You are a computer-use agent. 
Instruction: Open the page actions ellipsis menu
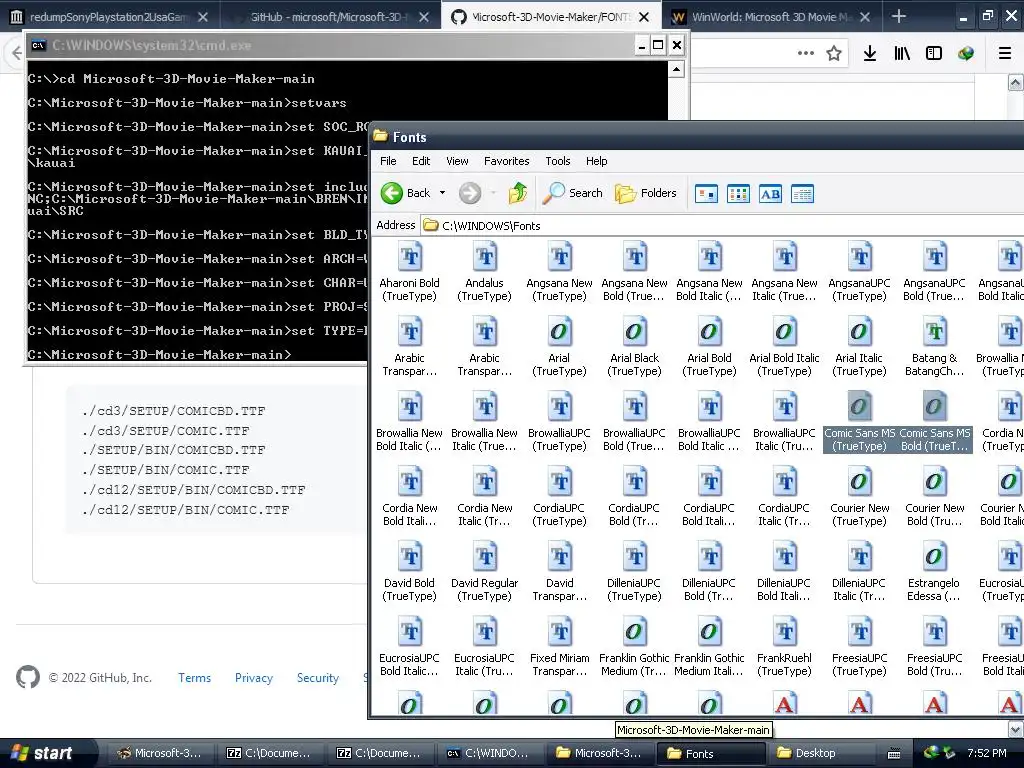[x=806, y=54]
